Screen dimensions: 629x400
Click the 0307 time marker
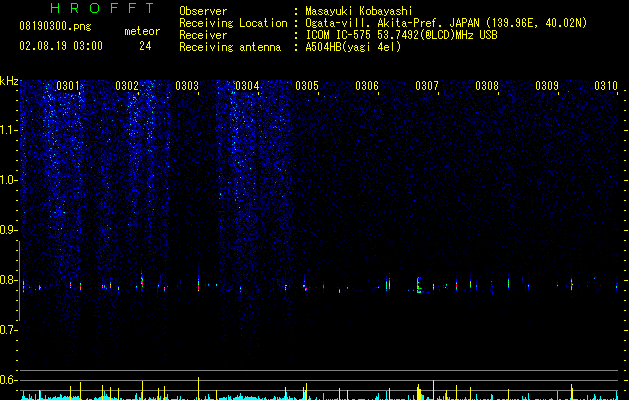[427, 86]
